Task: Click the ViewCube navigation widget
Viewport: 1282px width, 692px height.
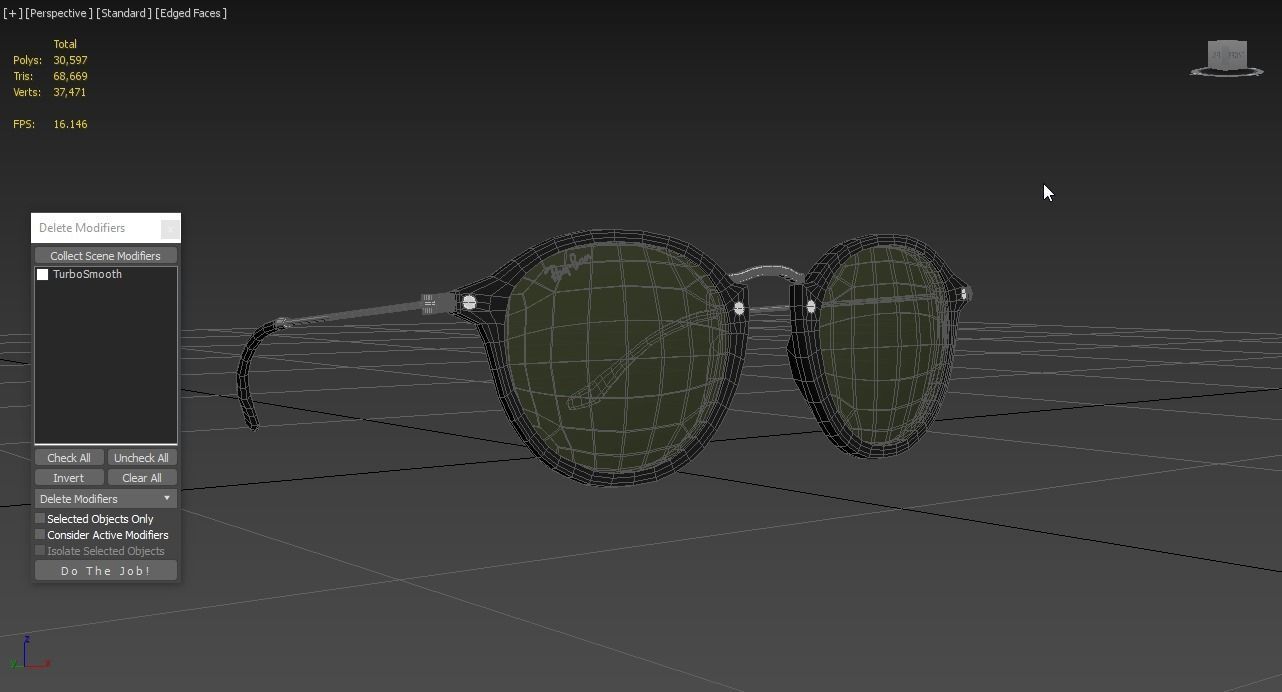Action: click(1226, 58)
